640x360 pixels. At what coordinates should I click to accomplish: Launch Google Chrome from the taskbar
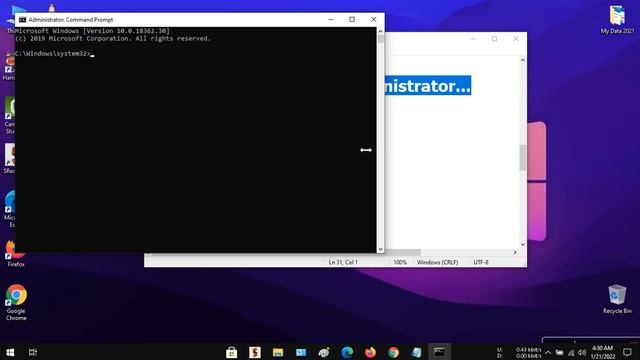click(393, 352)
